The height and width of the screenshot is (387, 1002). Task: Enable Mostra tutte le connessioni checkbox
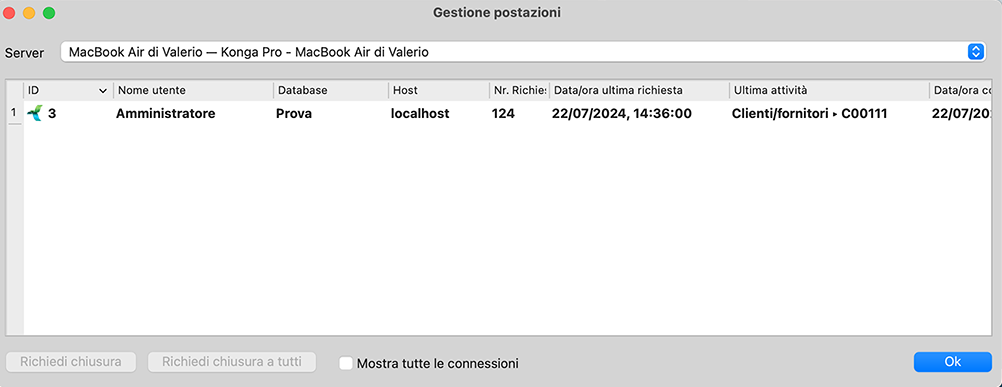(x=346, y=363)
